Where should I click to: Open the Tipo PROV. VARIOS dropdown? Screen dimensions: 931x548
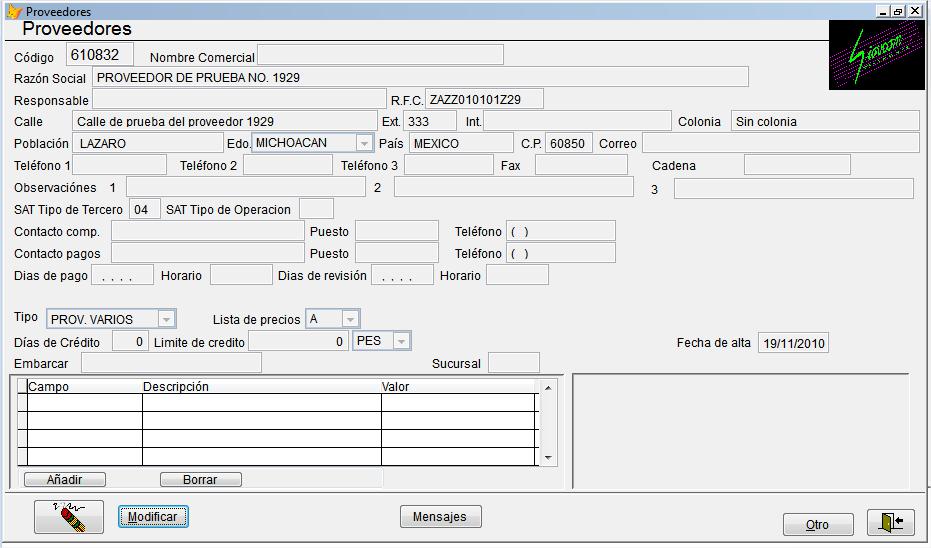coord(166,319)
